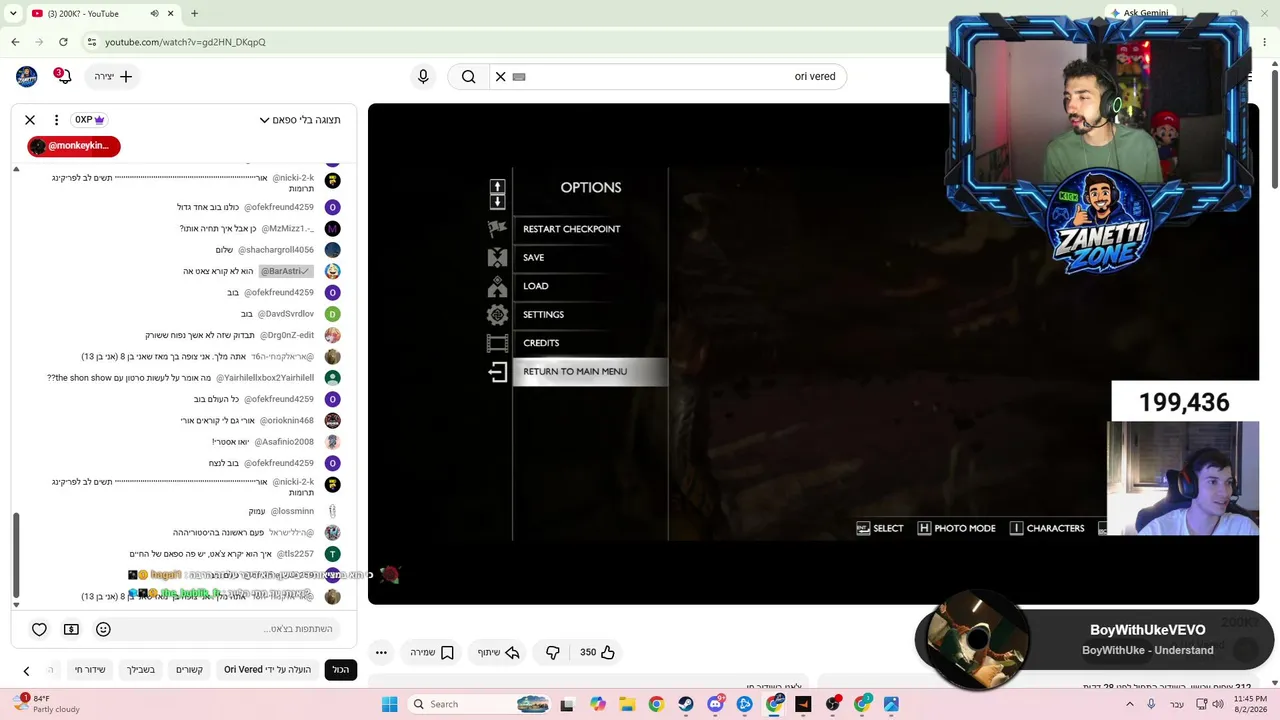Open the on-screen keyboard icon in search

(519, 77)
